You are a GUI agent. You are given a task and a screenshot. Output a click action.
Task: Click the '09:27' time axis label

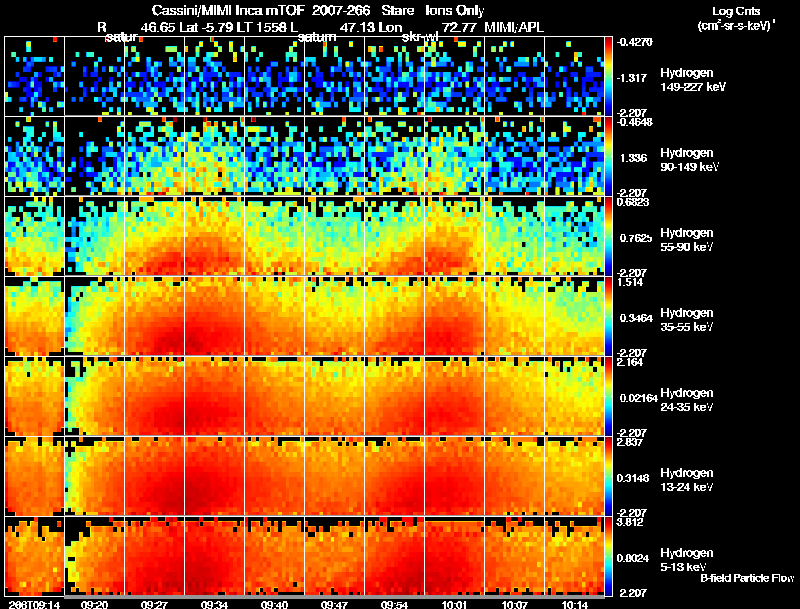click(x=154, y=605)
